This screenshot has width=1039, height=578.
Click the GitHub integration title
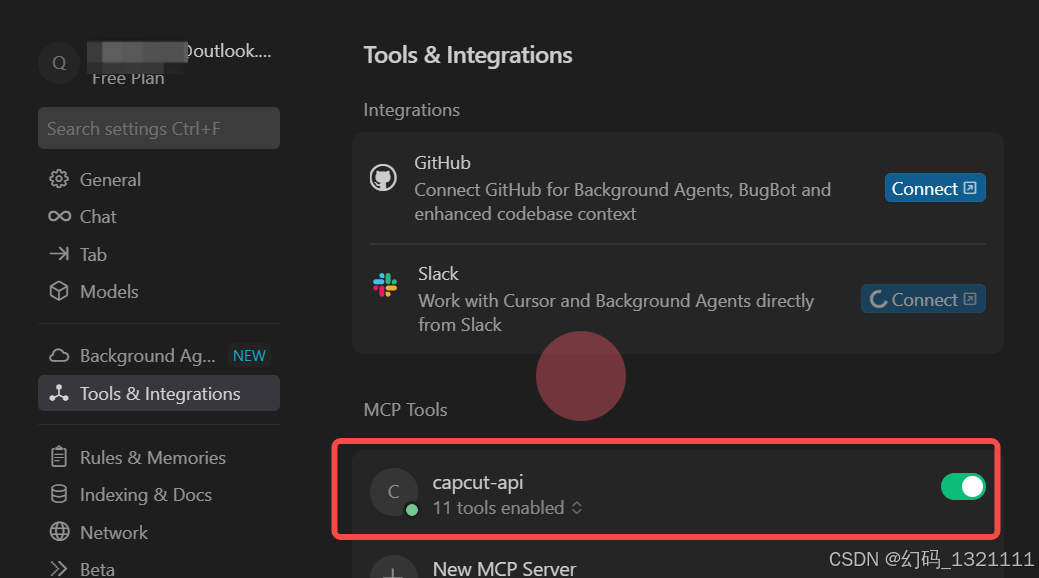coord(443,163)
